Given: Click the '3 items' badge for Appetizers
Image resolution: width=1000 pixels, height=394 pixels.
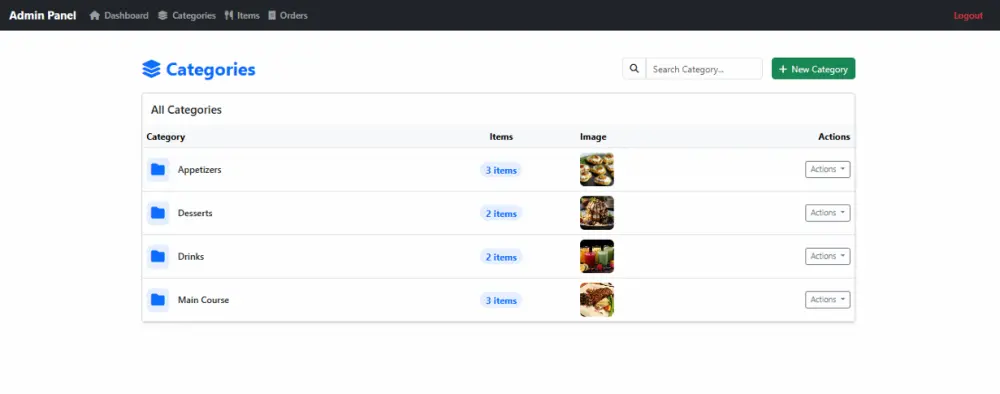Looking at the screenshot, I should (x=501, y=170).
